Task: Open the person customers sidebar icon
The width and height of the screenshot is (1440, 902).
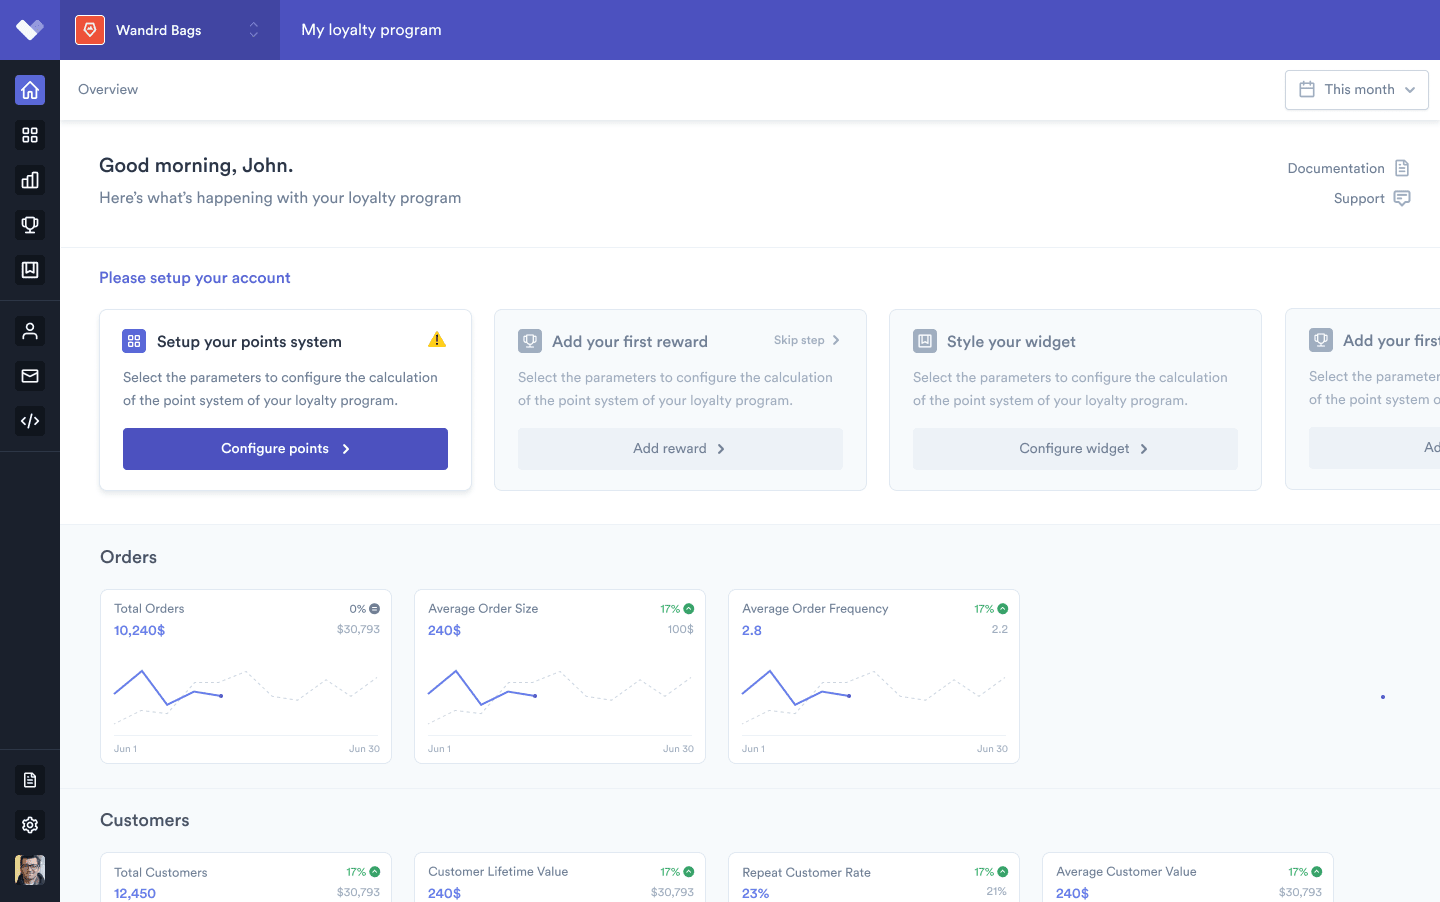Action: coord(30,331)
